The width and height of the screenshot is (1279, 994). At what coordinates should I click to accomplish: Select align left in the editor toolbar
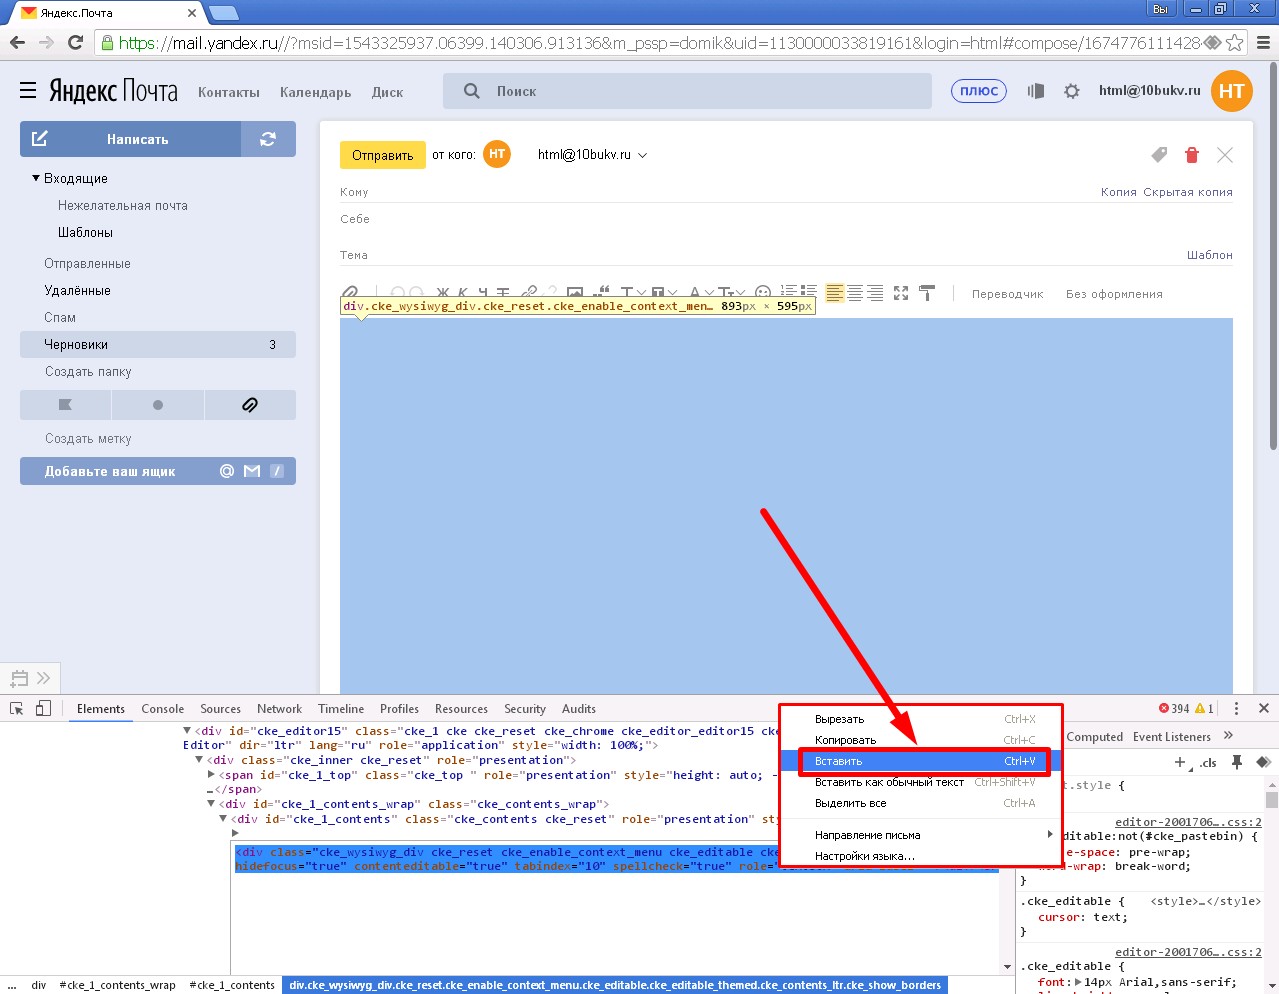click(x=834, y=293)
